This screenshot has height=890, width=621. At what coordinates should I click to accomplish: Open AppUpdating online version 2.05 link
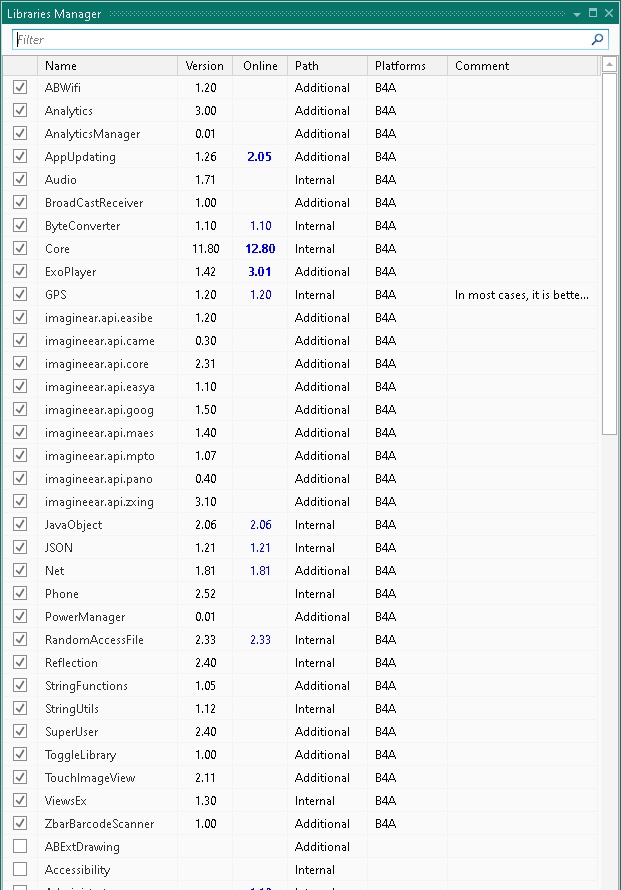click(259, 157)
